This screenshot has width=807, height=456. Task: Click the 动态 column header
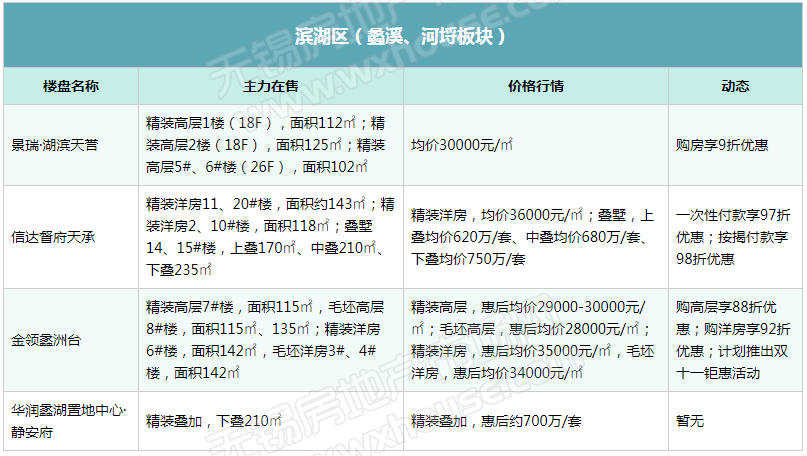pyautogui.click(x=735, y=86)
